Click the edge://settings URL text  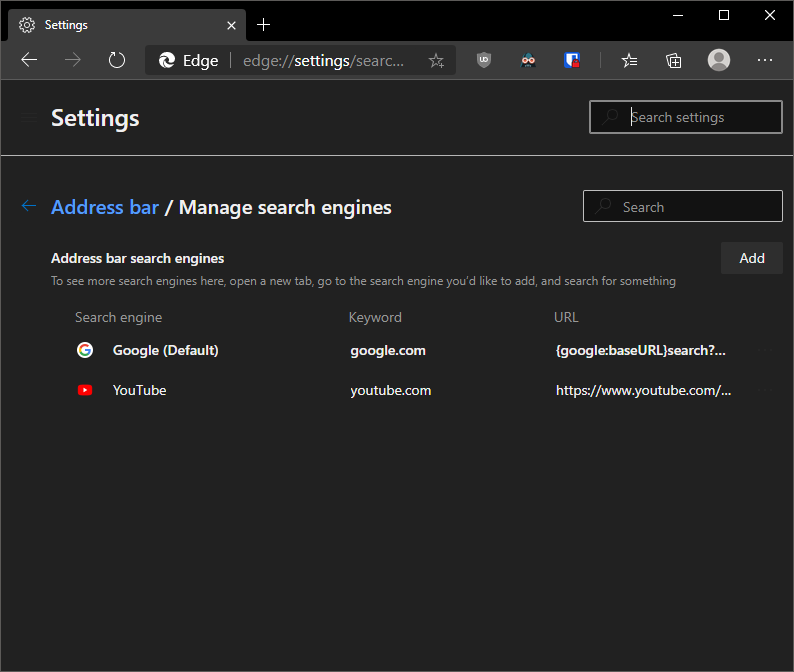click(324, 61)
